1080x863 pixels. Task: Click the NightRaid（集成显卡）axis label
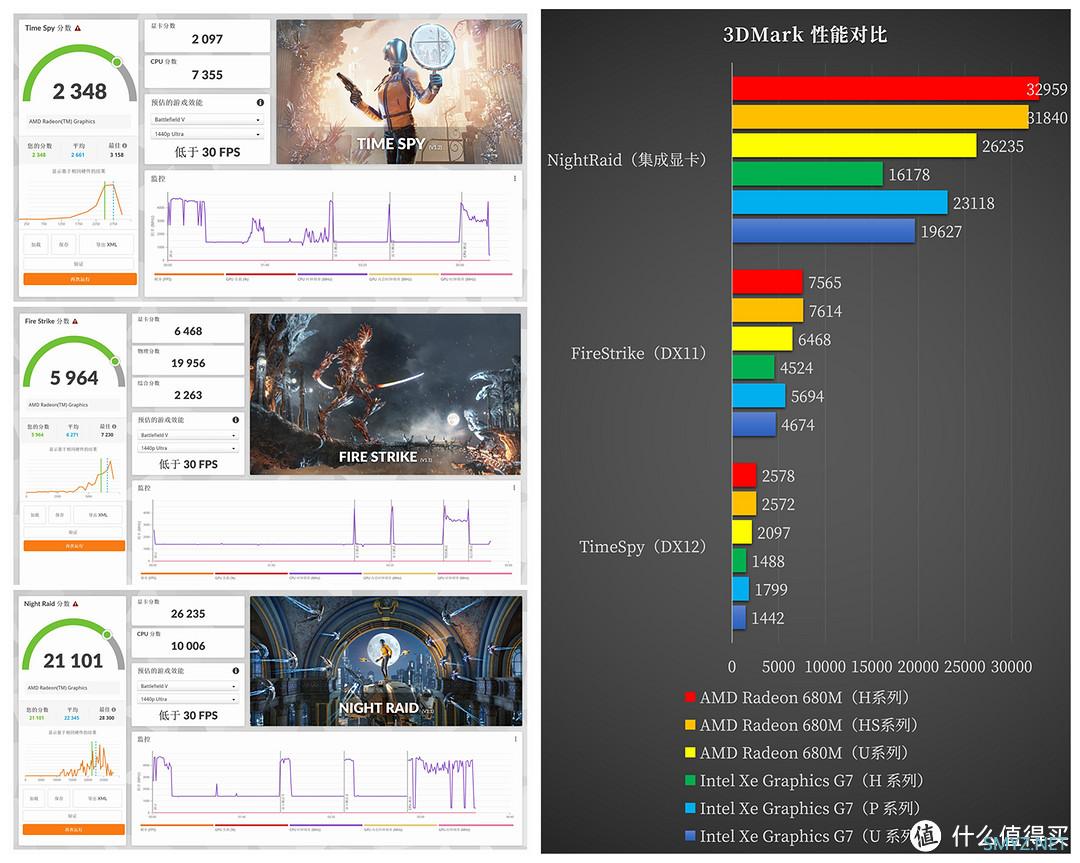[x=627, y=160]
